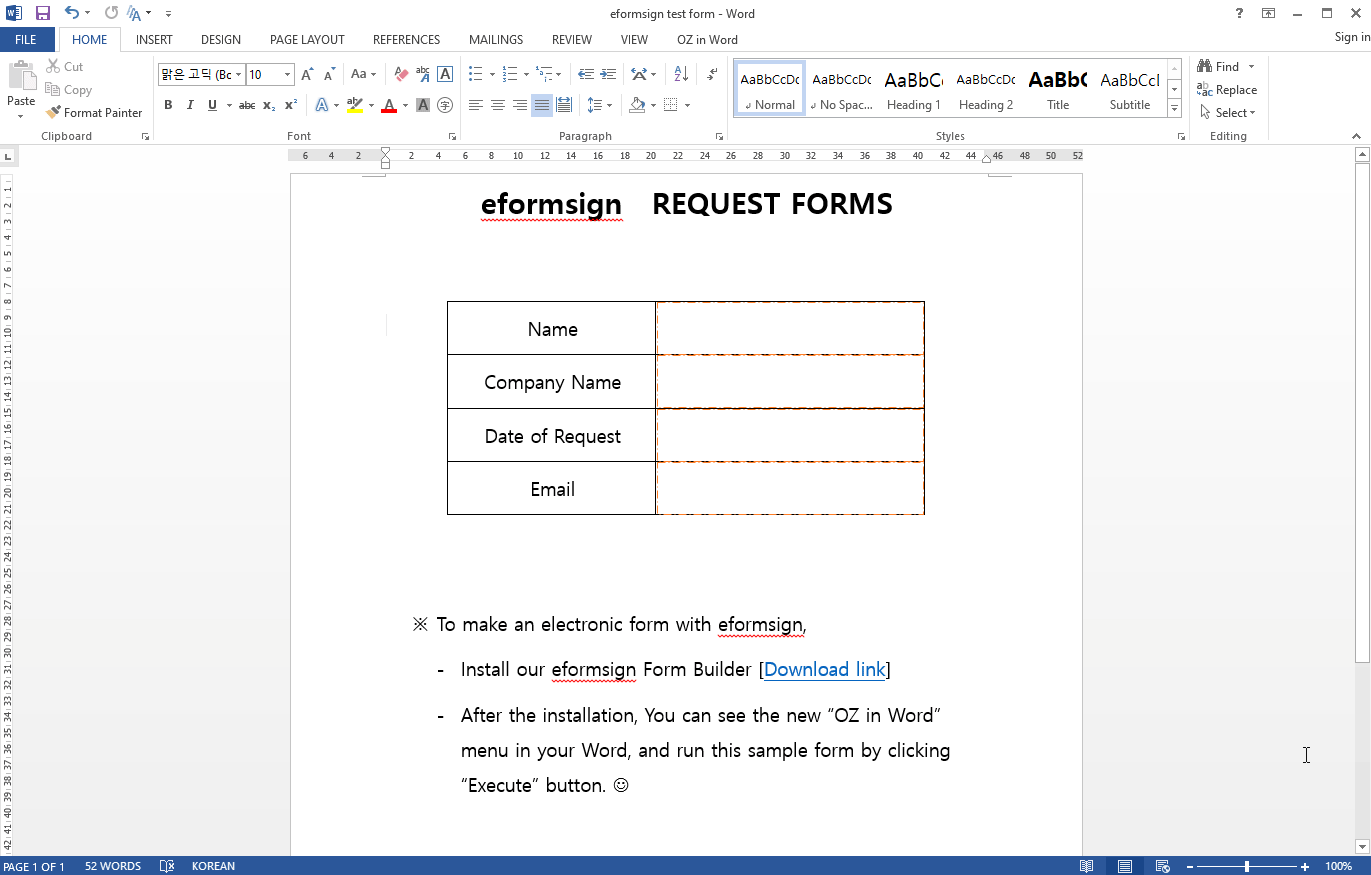The width and height of the screenshot is (1371, 875).
Task: Apply distributed alignment
Action: [x=564, y=105]
